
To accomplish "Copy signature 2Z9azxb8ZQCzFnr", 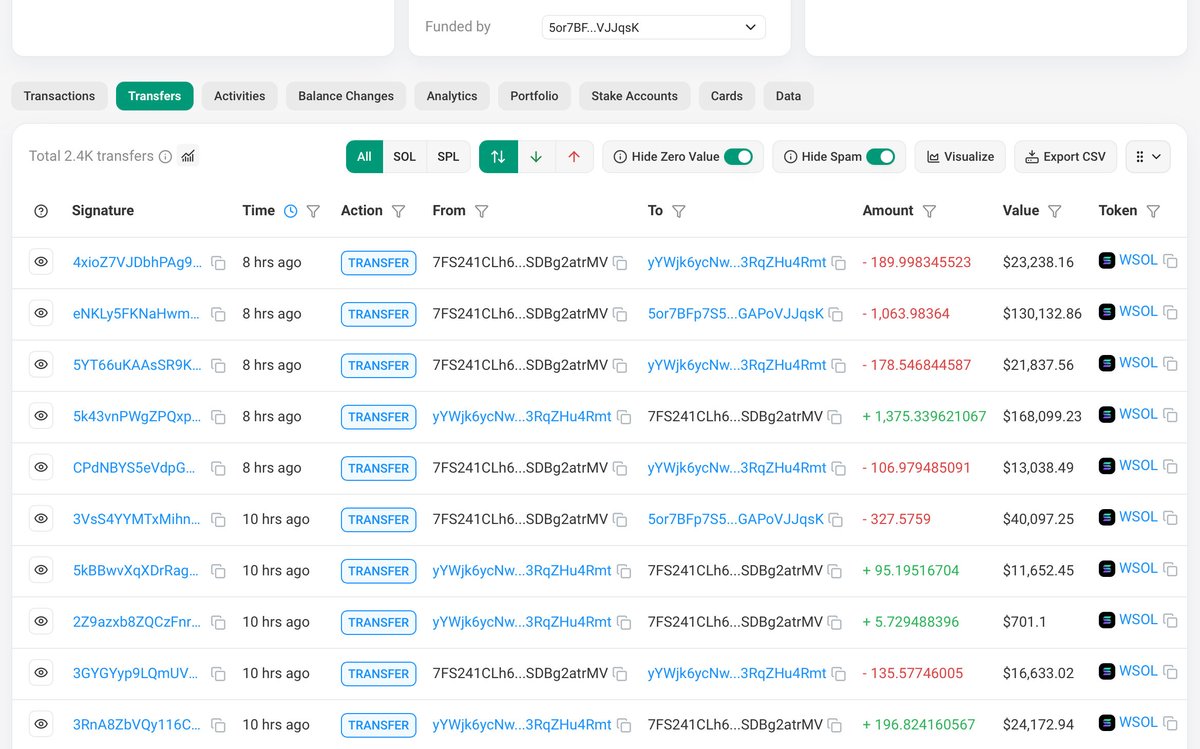I will (218, 623).
